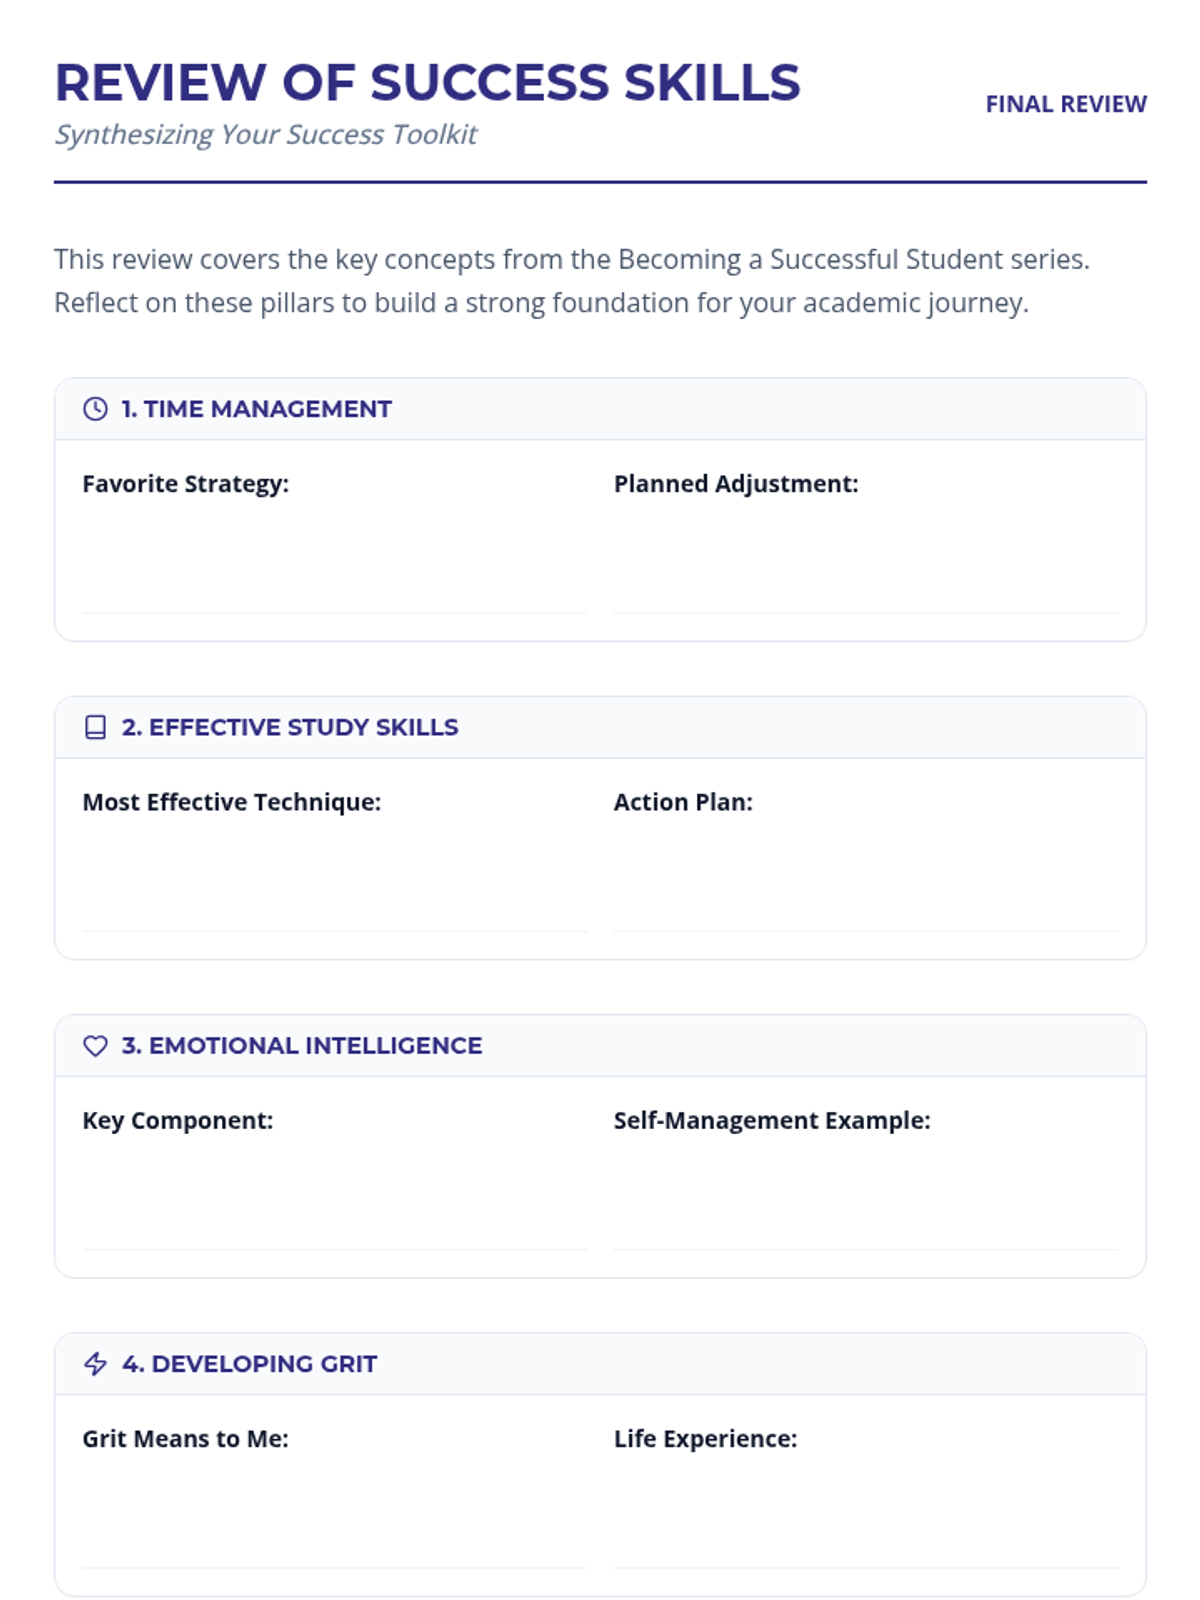This screenshot has height=1600, width=1200.
Task: Click the FINAL REVIEW label
Action: click(1065, 104)
